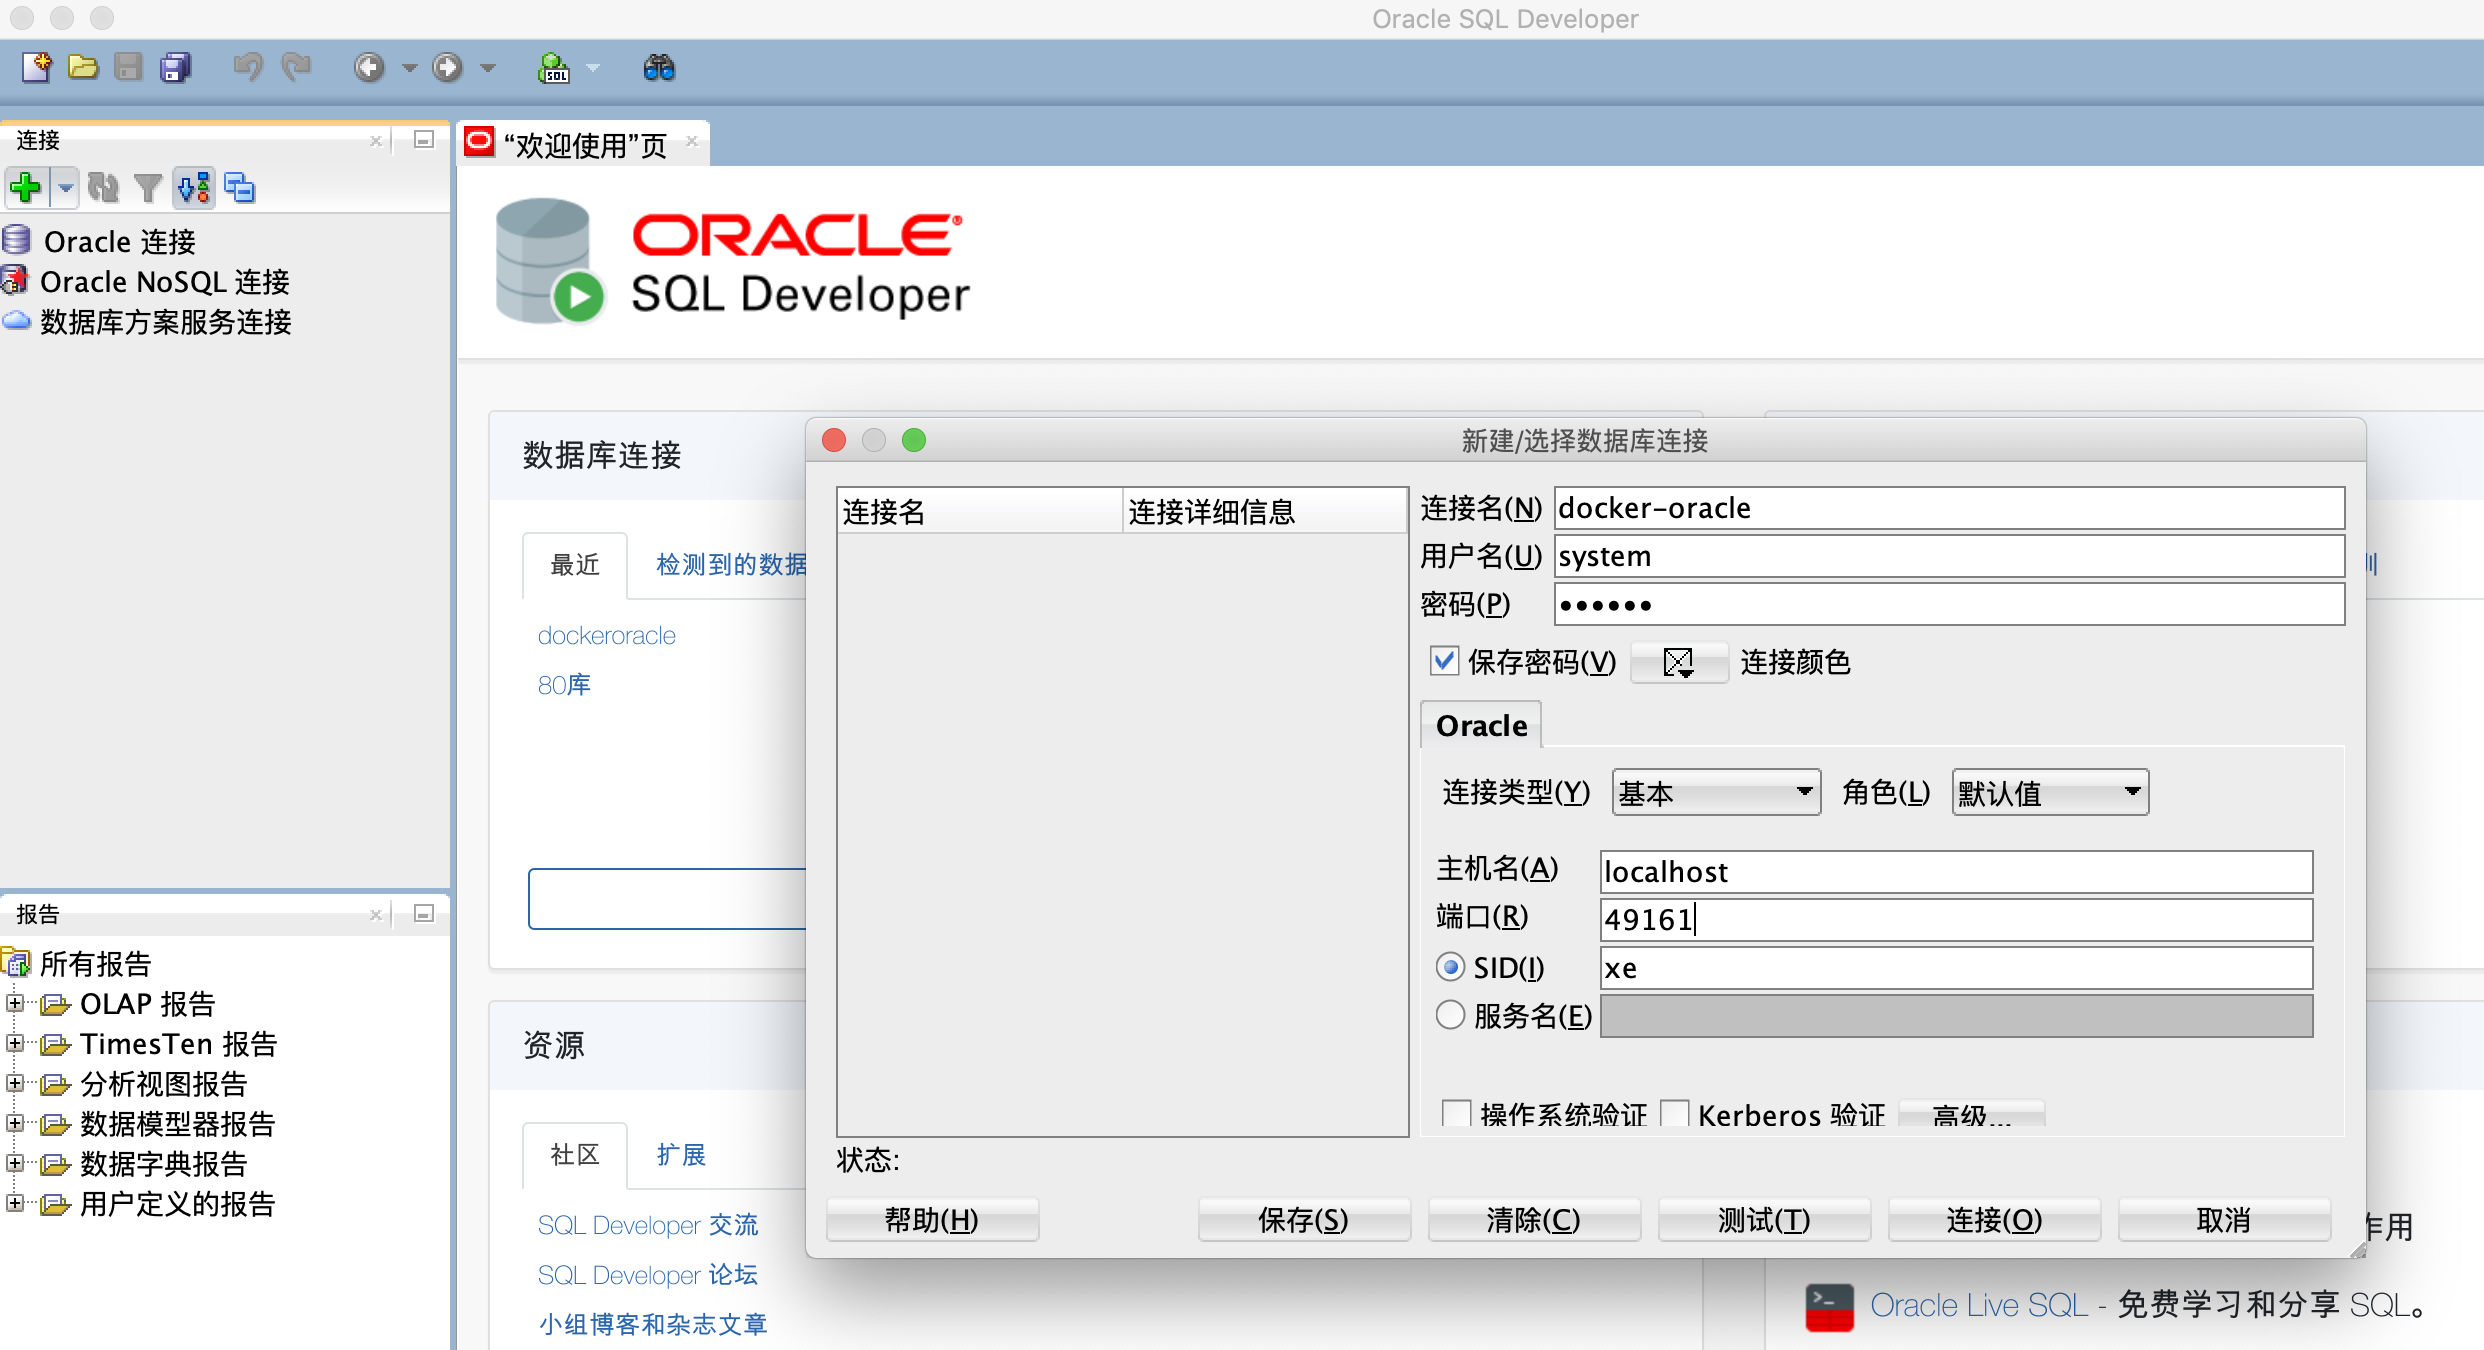Open a SQL Worksheet from the toolbar
This screenshot has width=2484, height=1350.
click(556, 67)
